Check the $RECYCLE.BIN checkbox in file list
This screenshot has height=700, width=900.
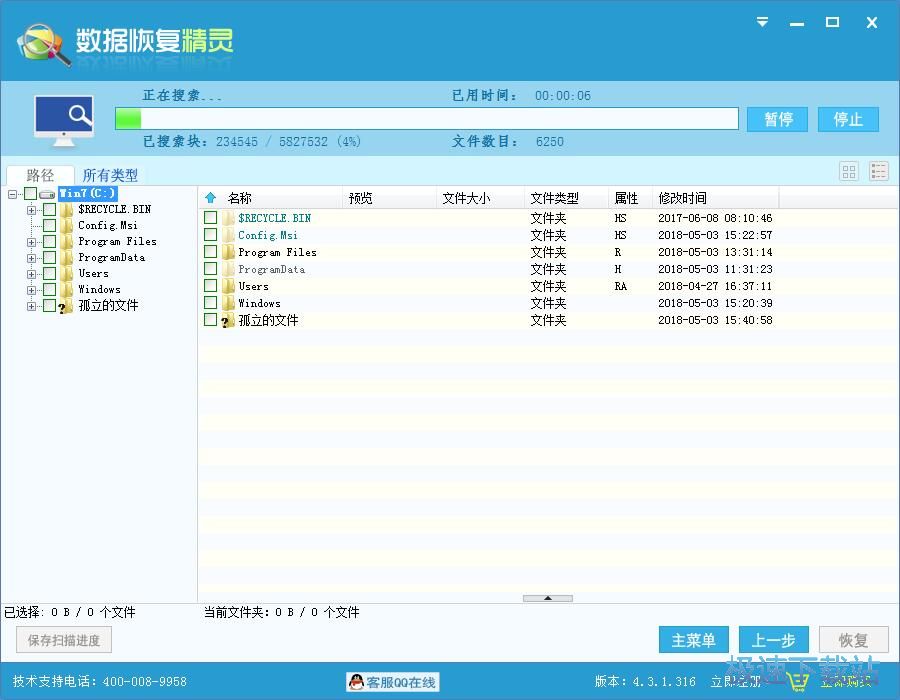pos(210,218)
